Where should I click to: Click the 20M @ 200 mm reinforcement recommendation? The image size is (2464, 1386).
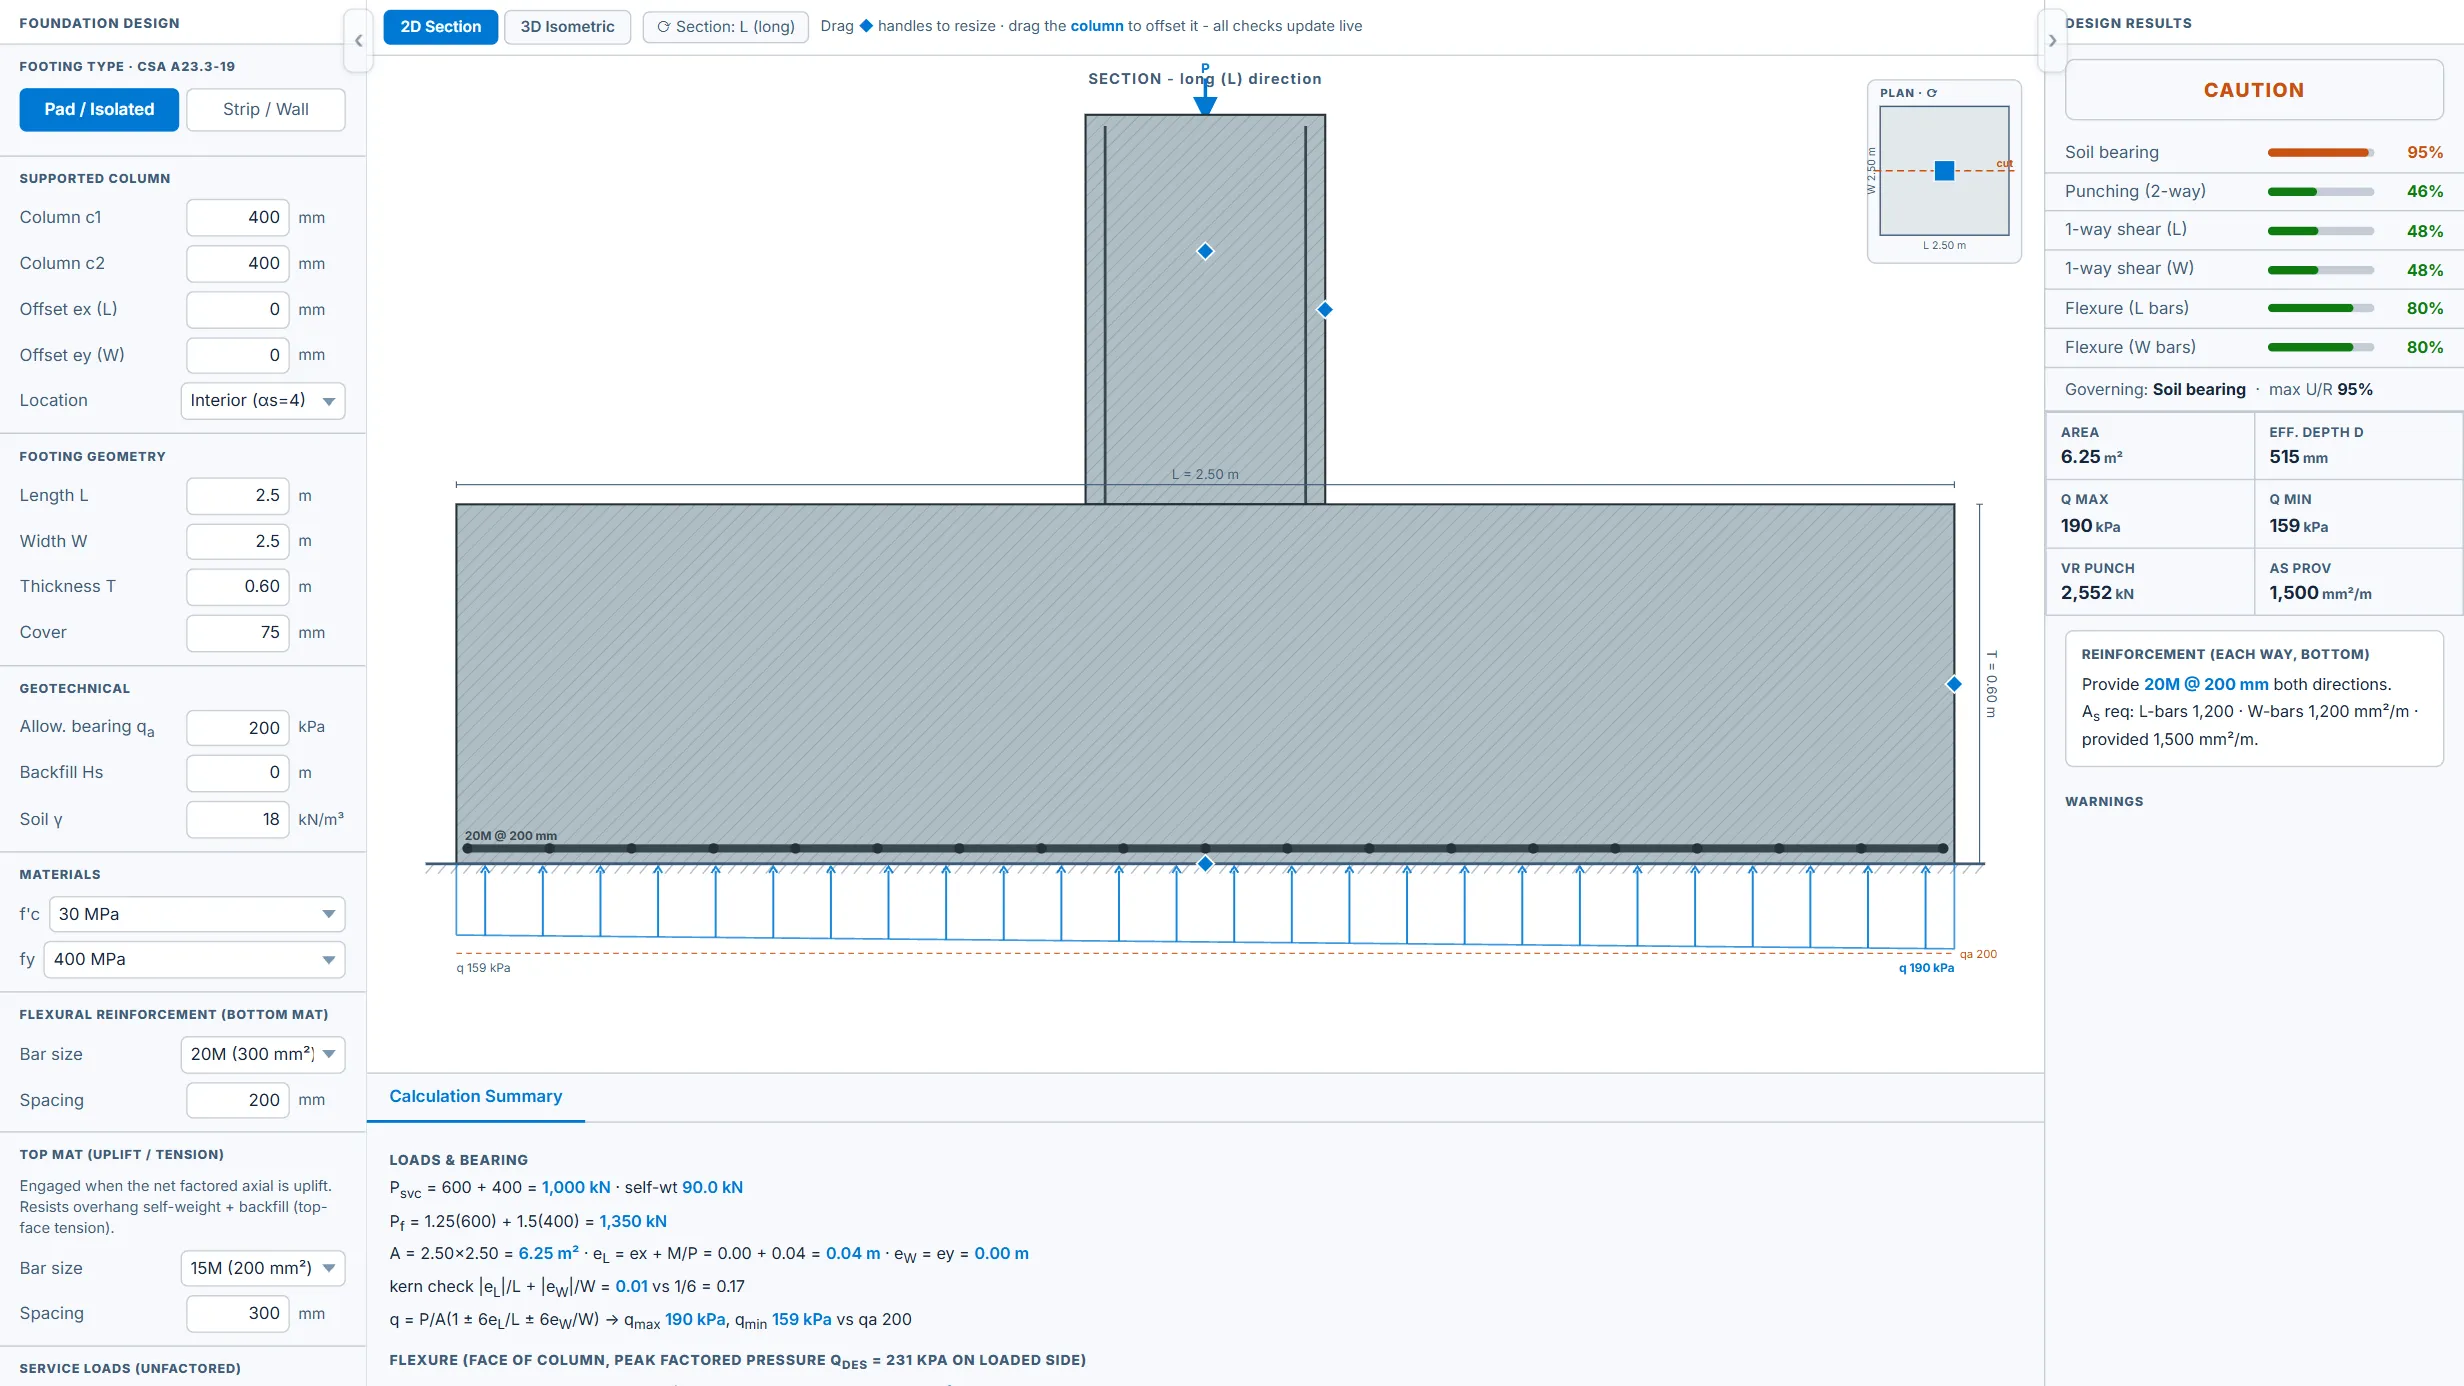click(2205, 685)
